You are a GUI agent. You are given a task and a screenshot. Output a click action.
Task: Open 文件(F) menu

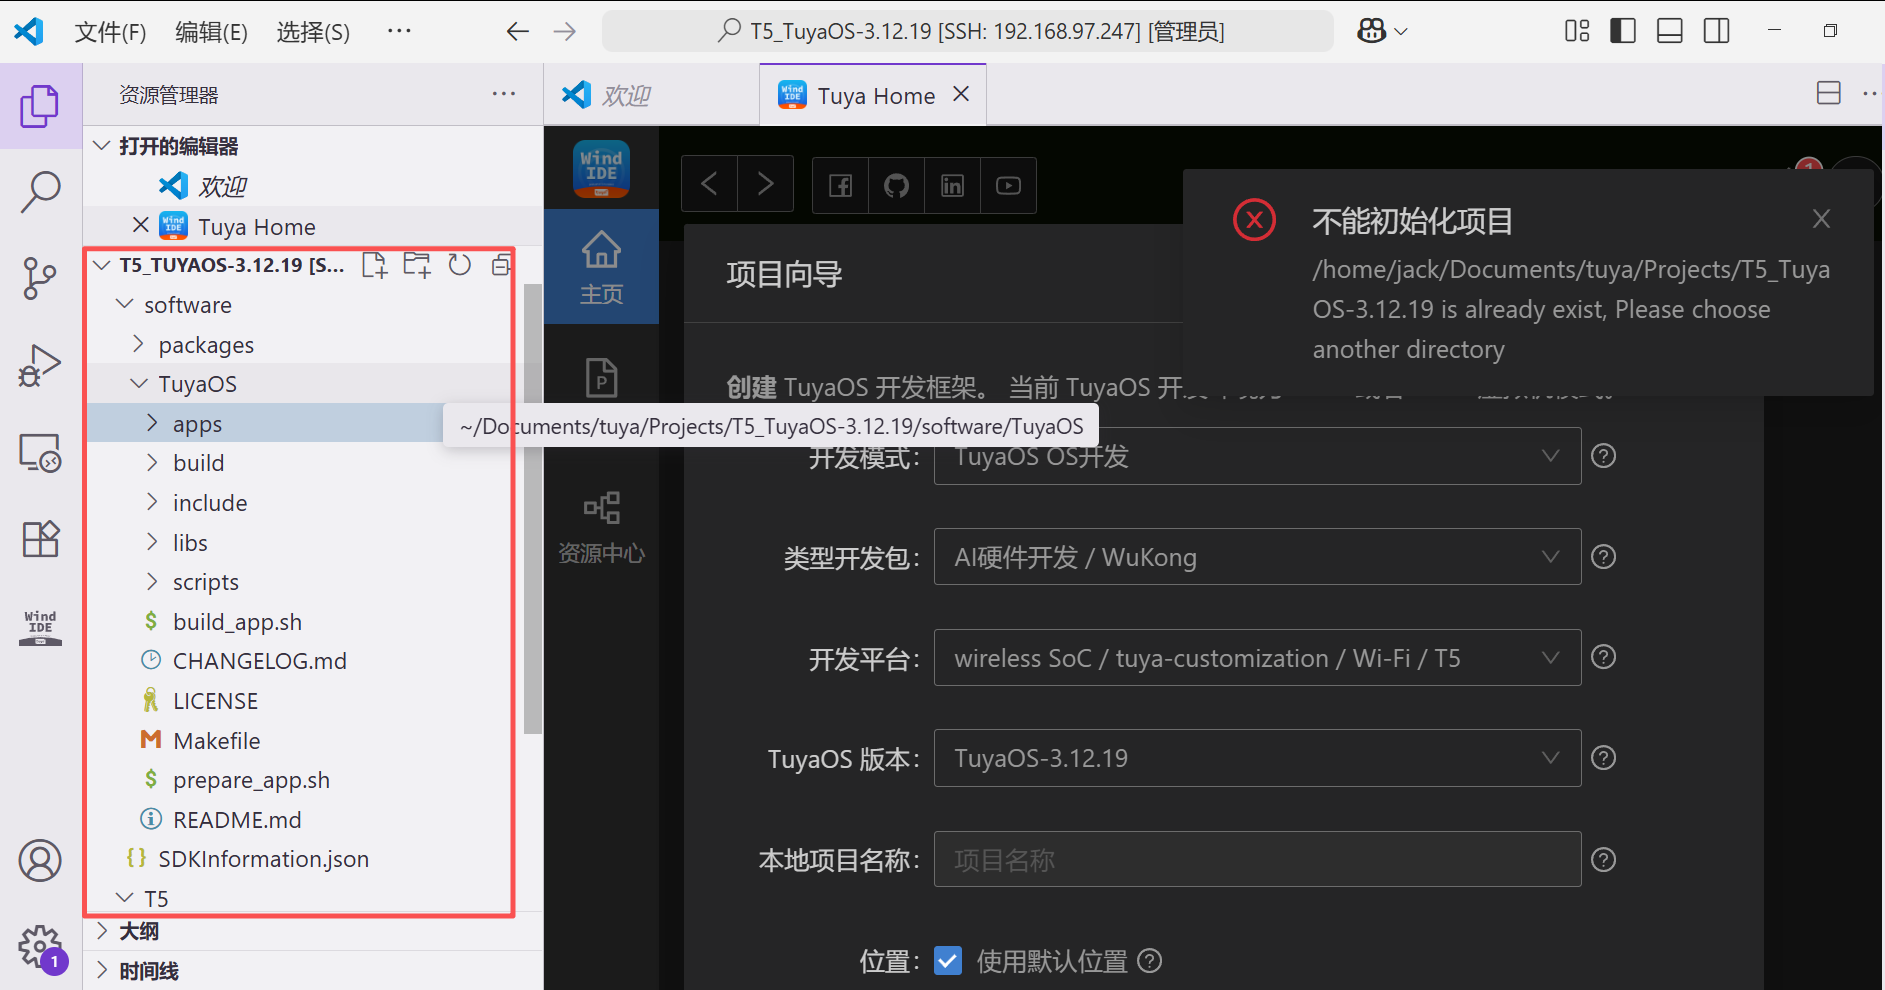111,32
